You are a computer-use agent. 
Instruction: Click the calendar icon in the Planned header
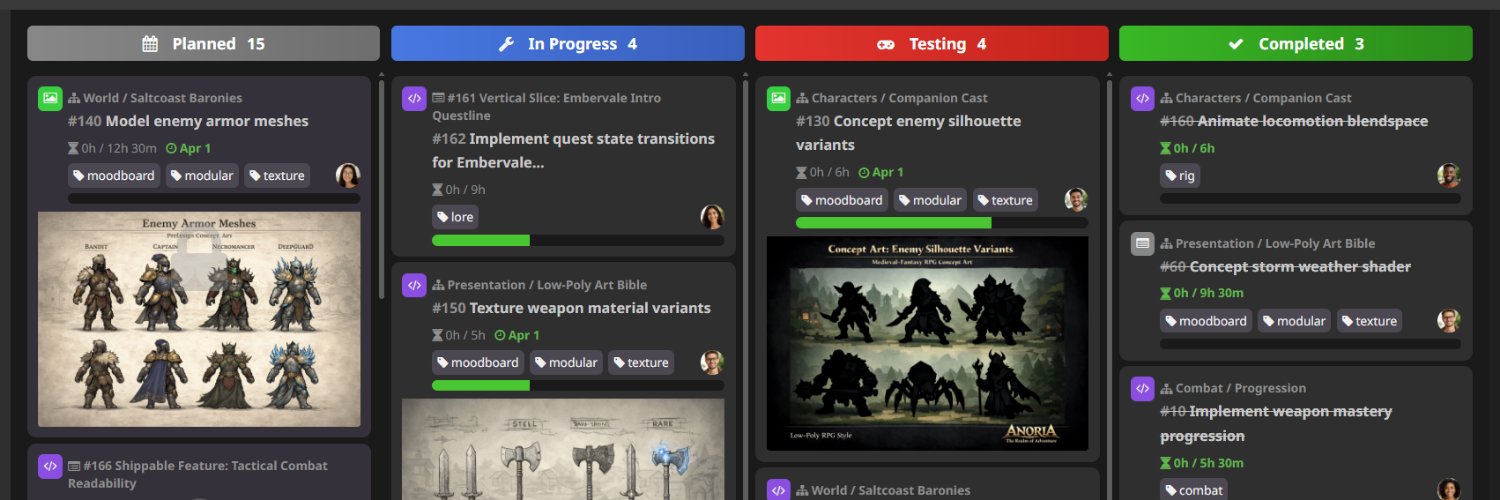pos(150,44)
